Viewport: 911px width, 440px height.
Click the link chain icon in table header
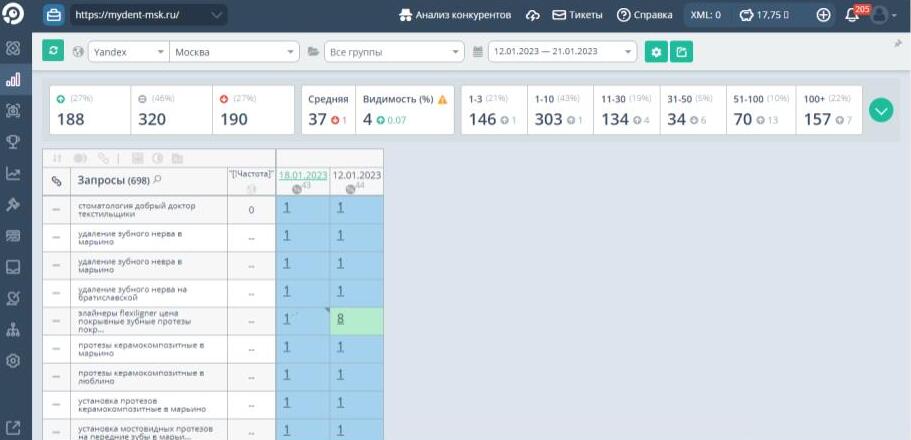click(56, 181)
